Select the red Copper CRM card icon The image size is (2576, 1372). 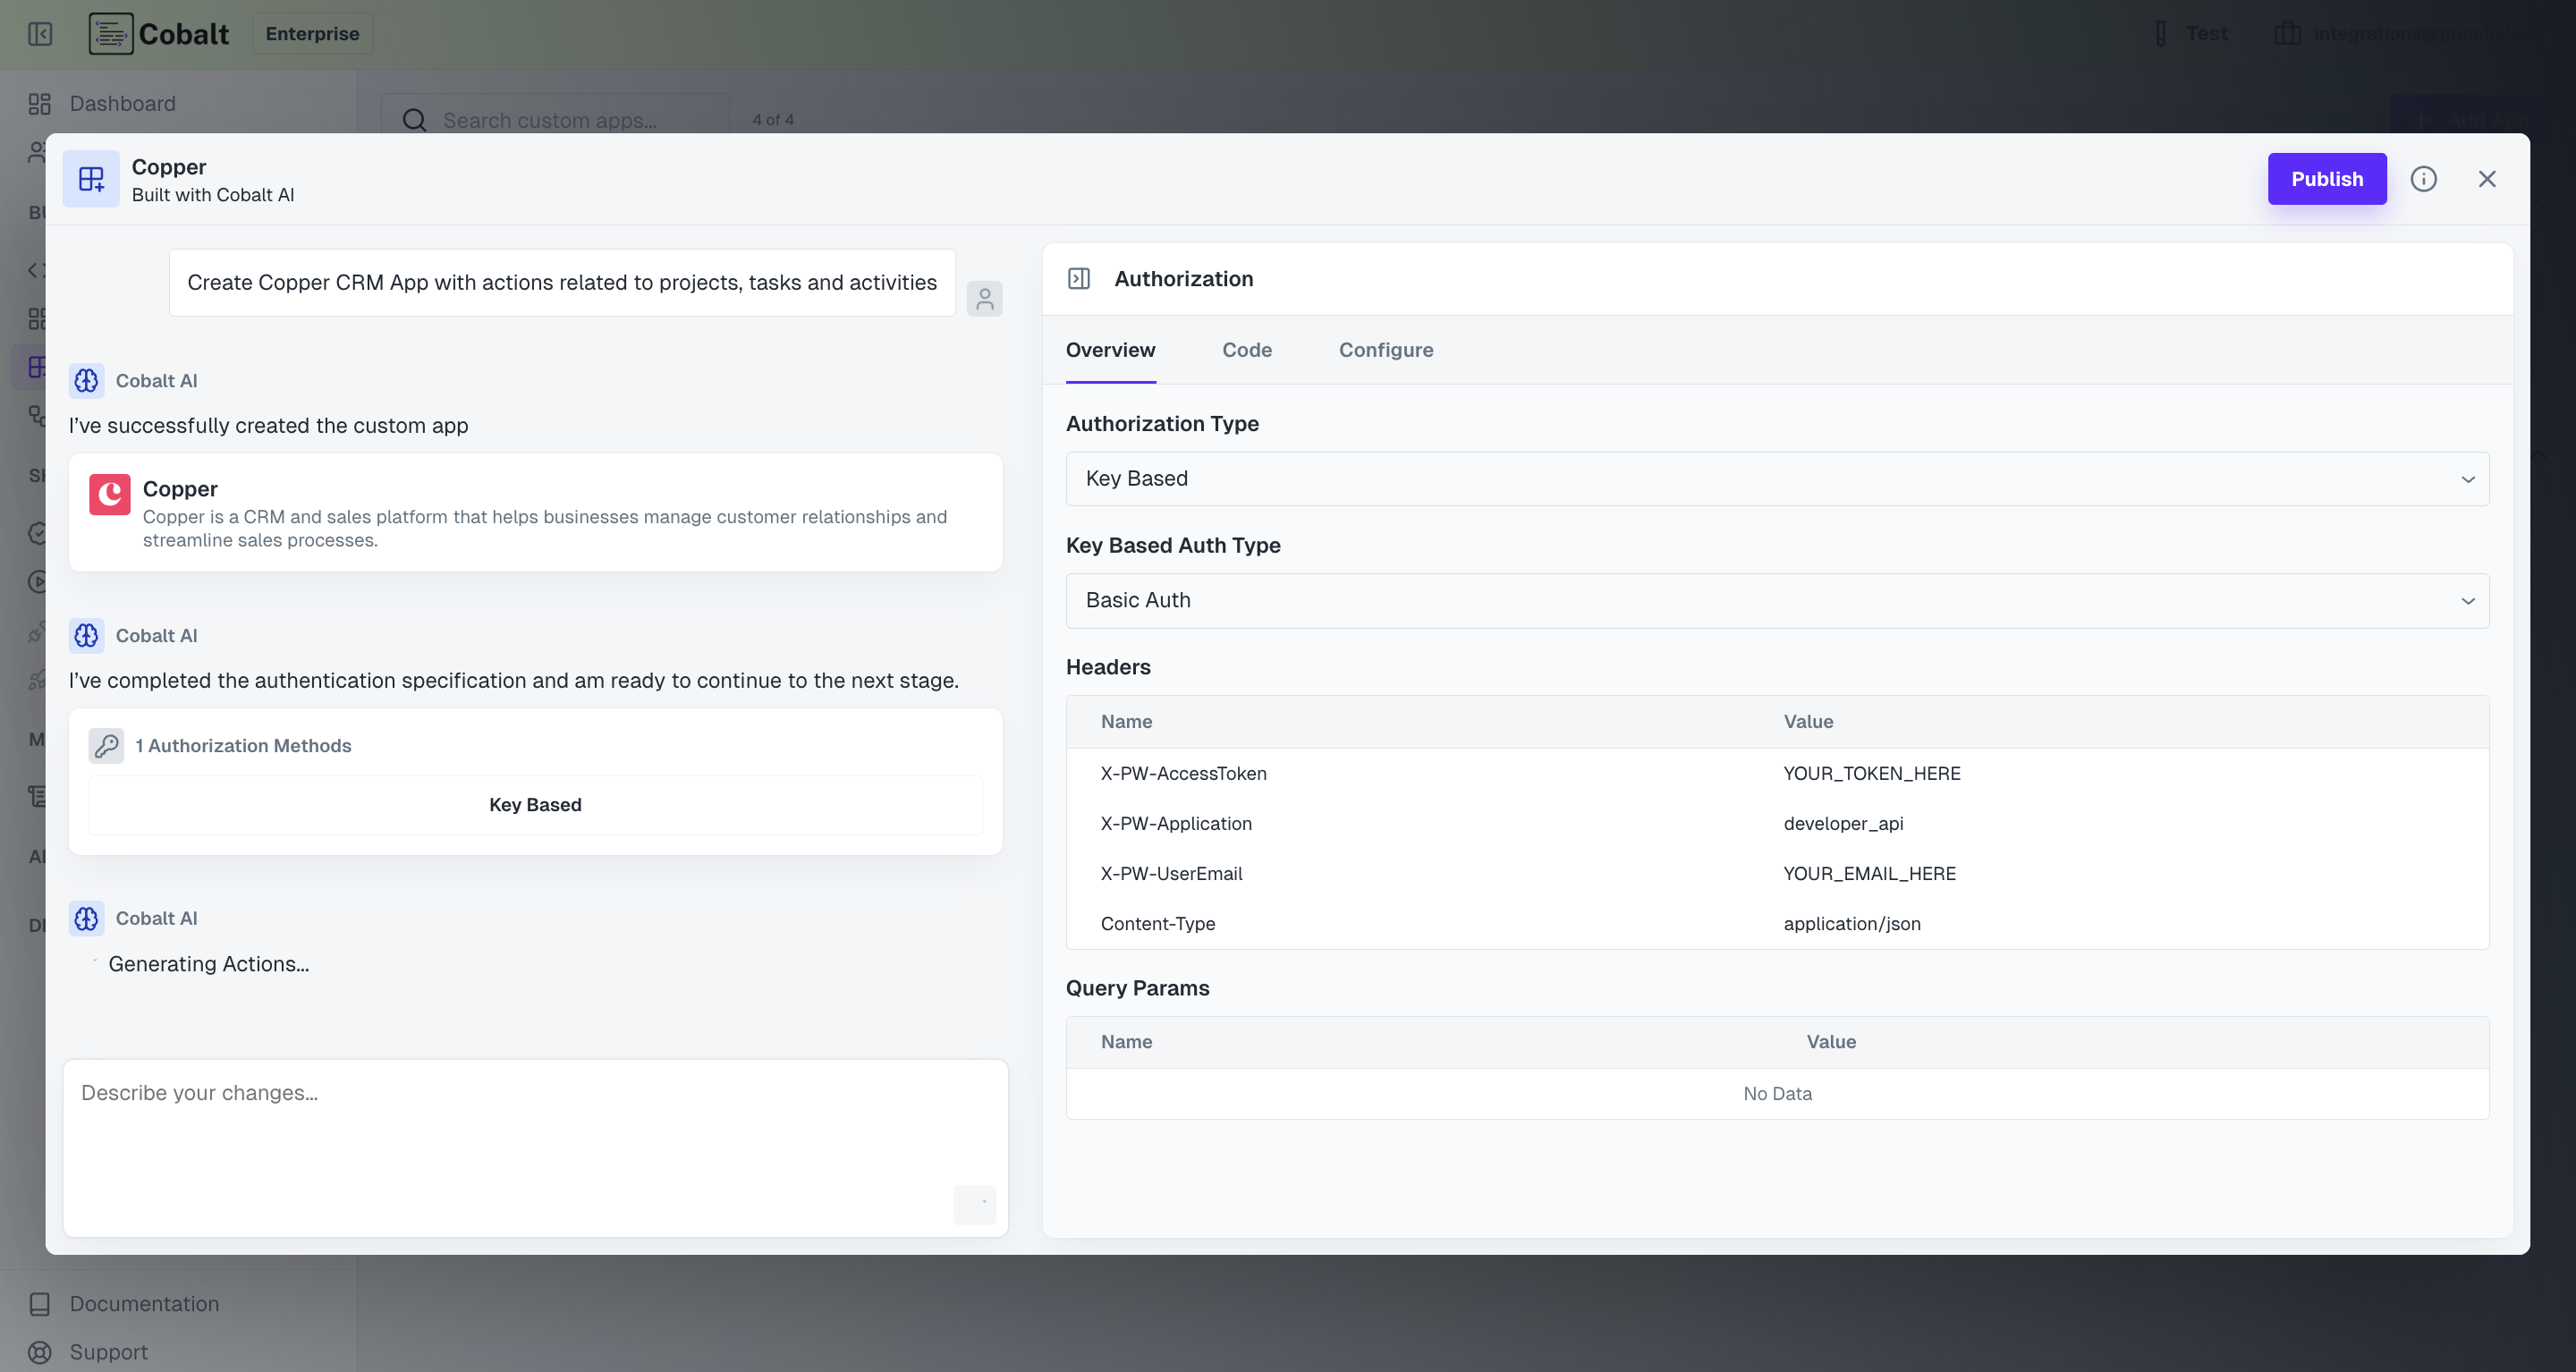coord(110,493)
